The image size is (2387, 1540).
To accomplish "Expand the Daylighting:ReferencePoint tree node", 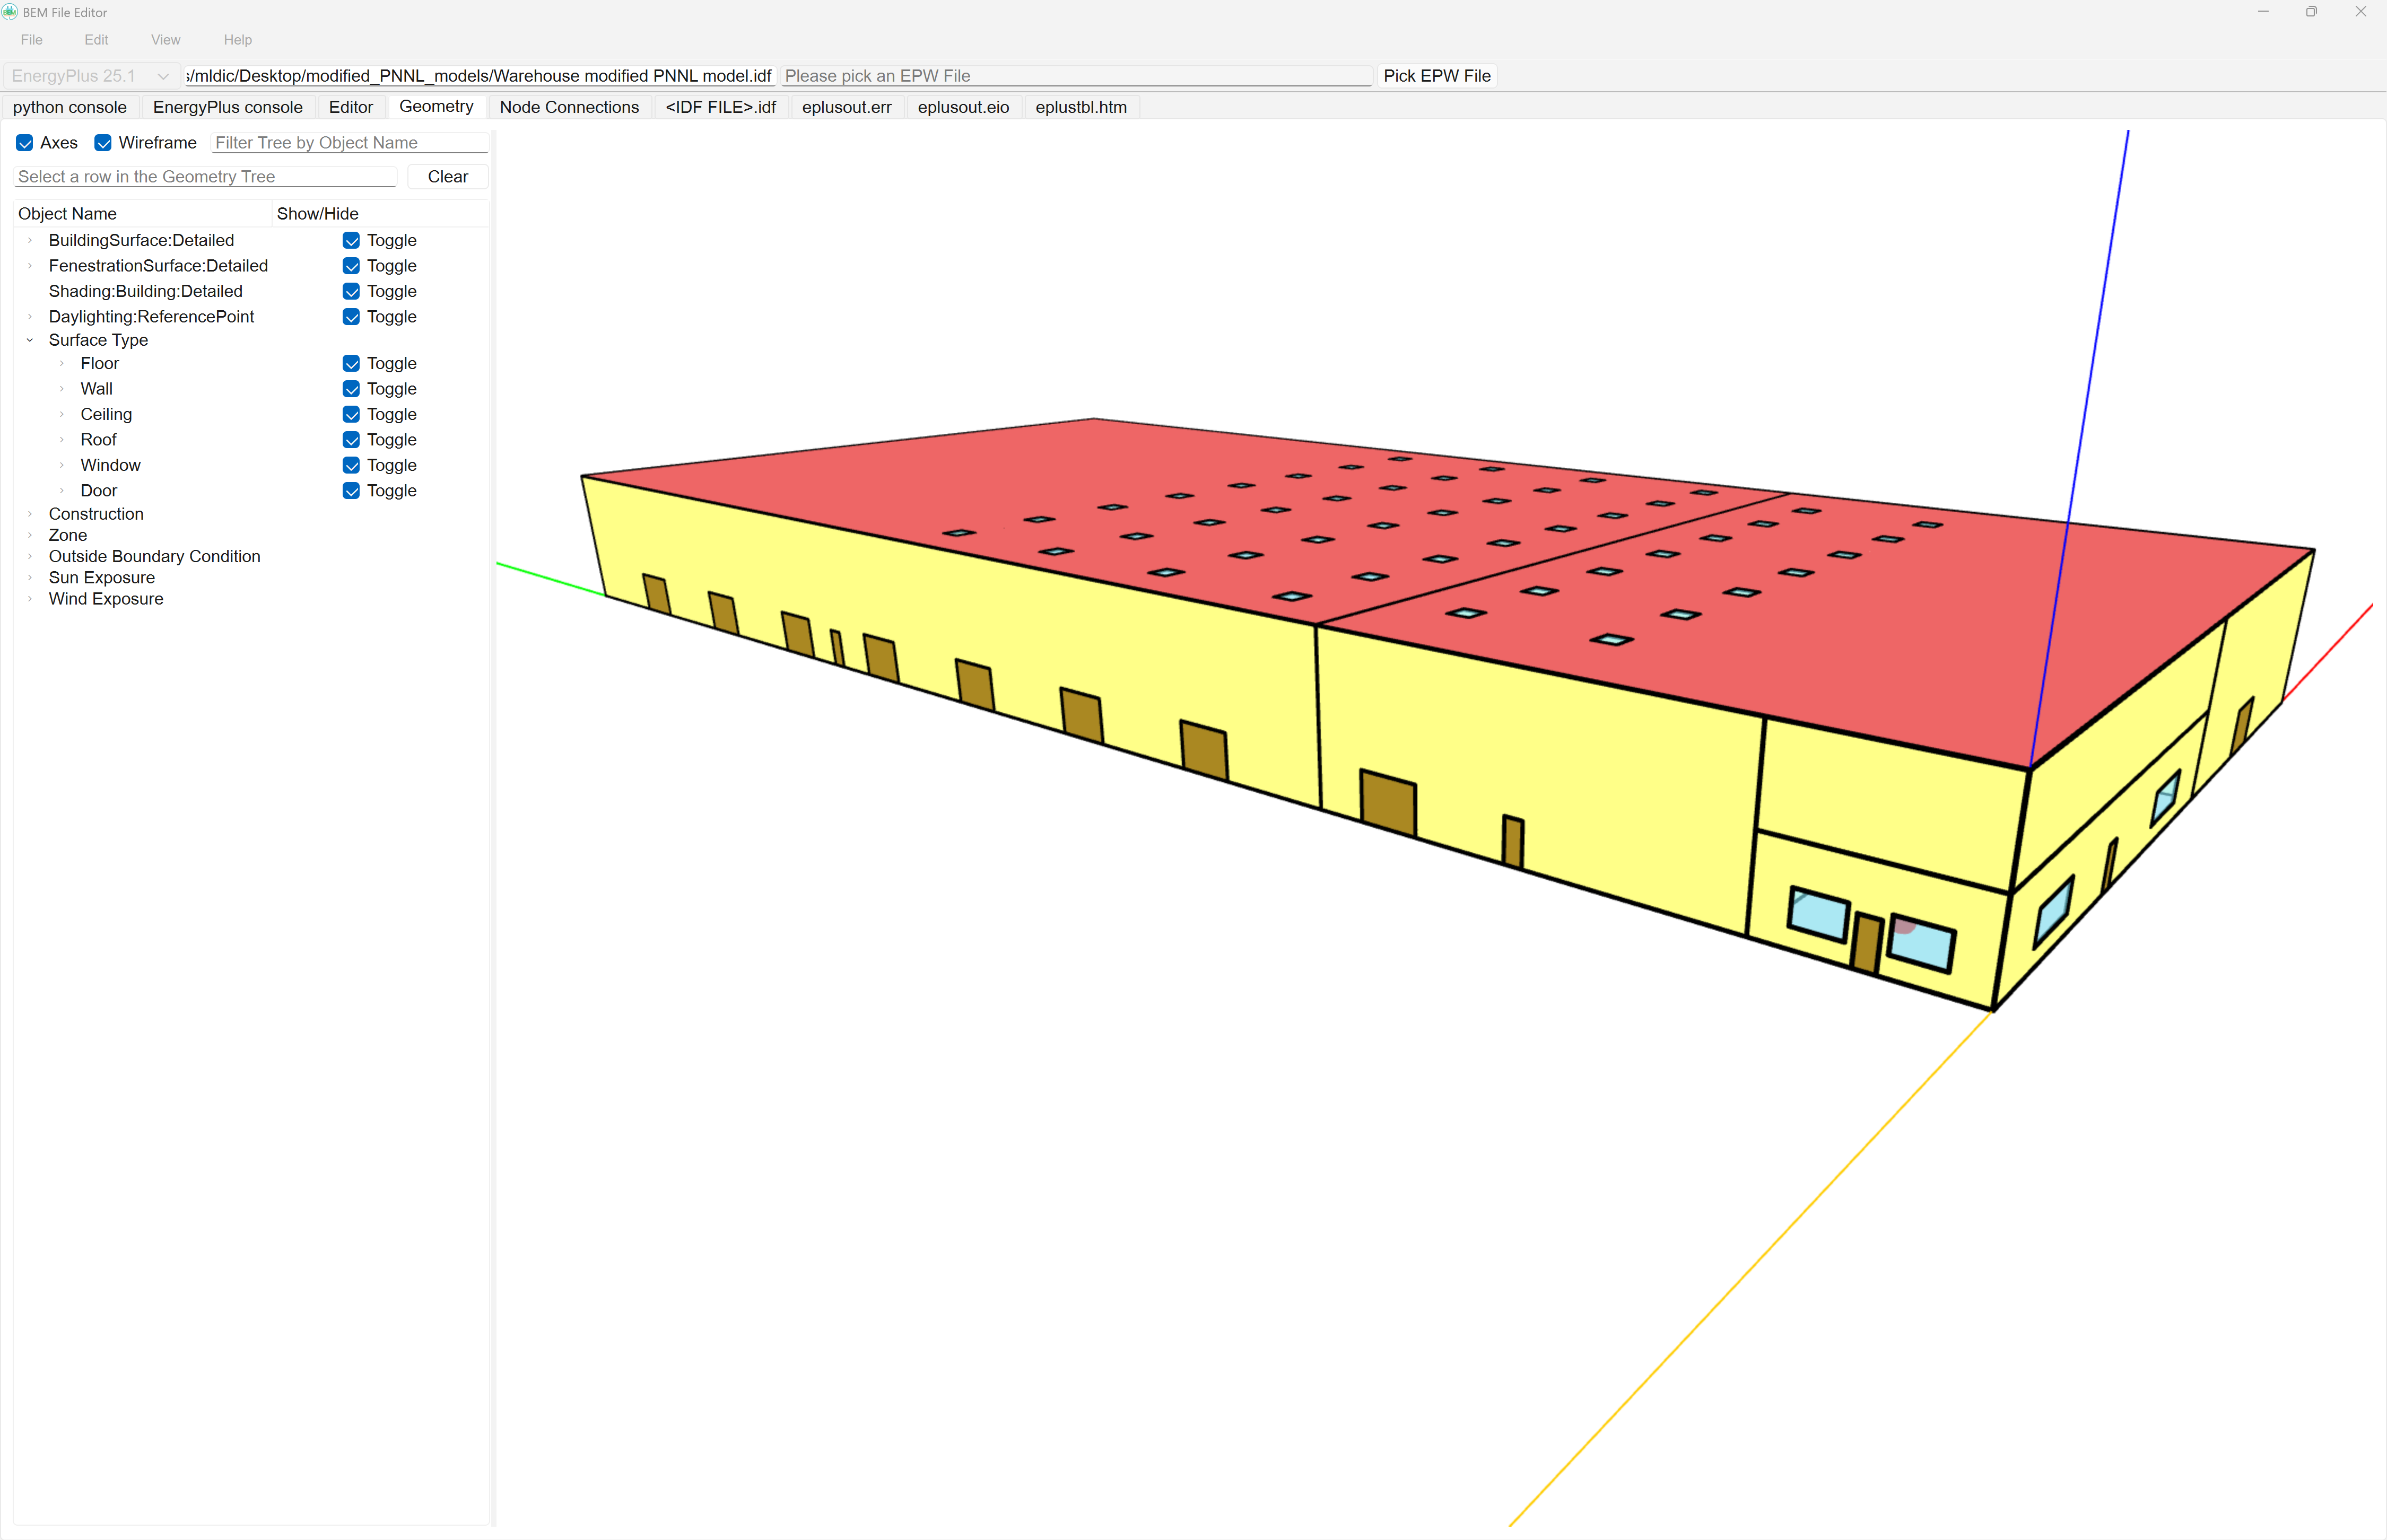I will 30,317.
